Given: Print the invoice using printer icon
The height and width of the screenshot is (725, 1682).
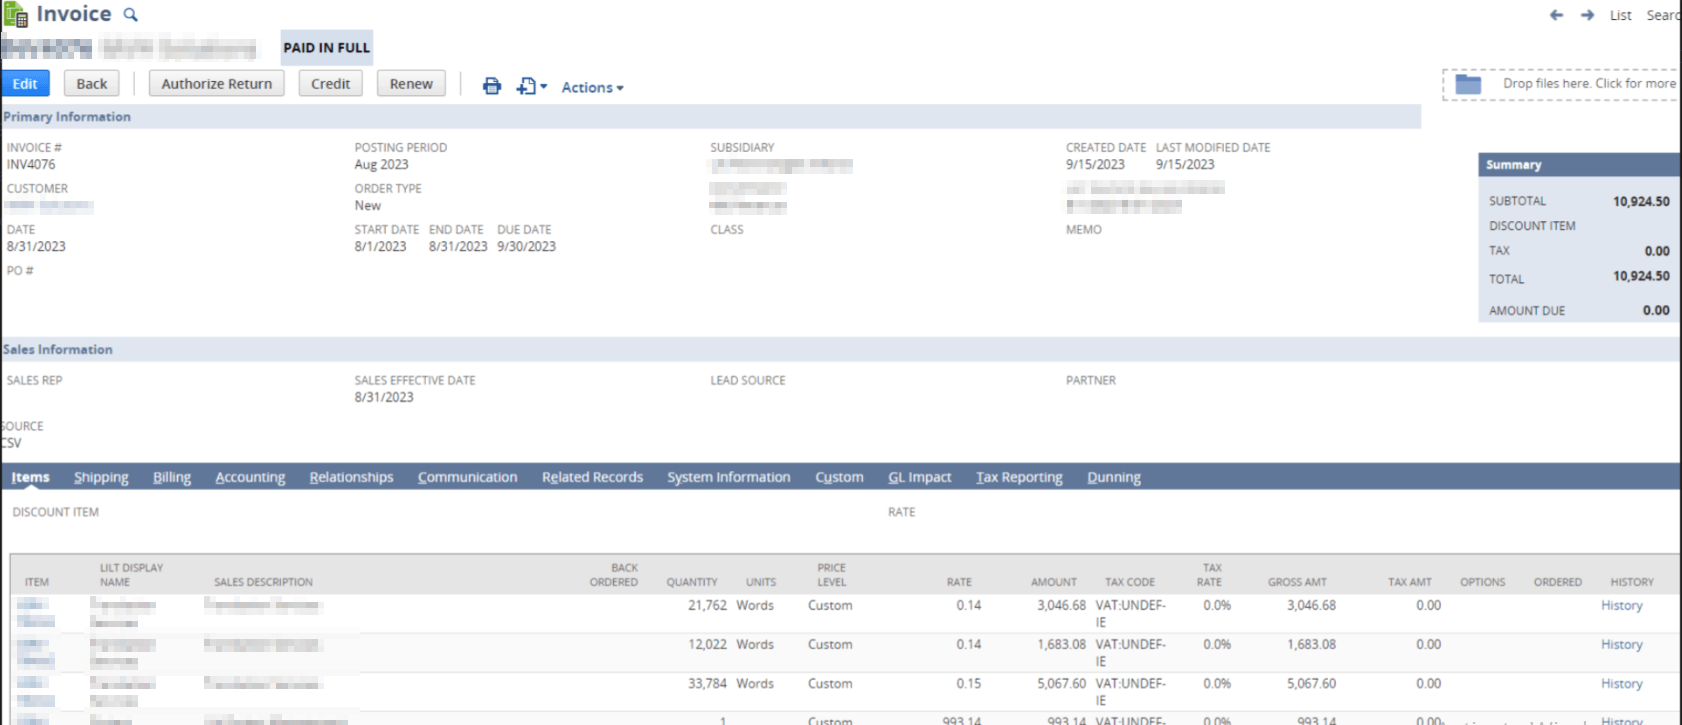Looking at the screenshot, I should pyautogui.click(x=491, y=86).
